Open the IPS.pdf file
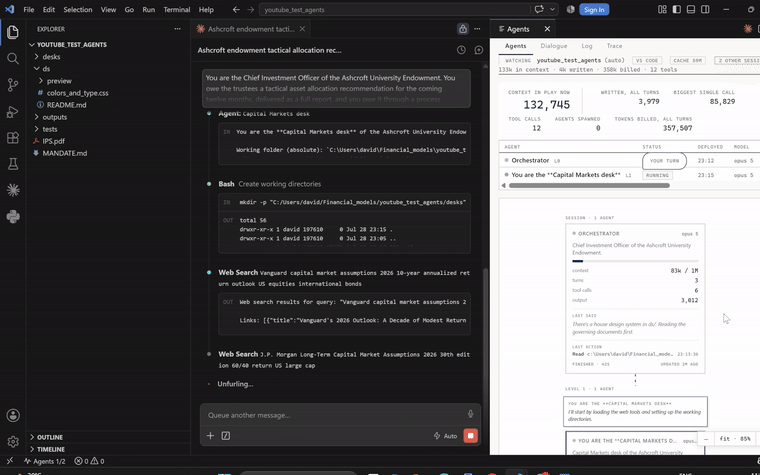 click(x=53, y=141)
